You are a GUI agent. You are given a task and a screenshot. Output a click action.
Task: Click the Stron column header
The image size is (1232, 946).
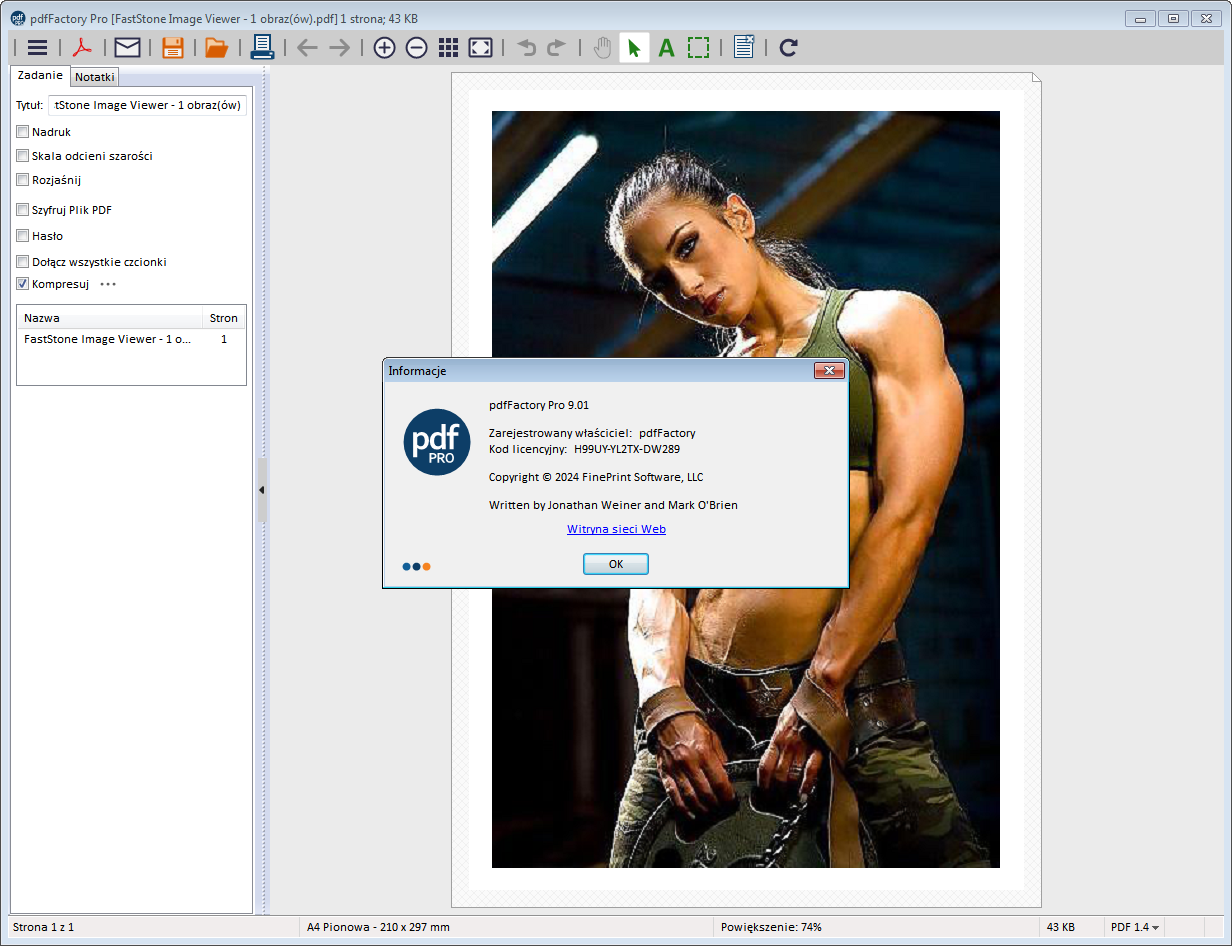click(x=224, y=318)
